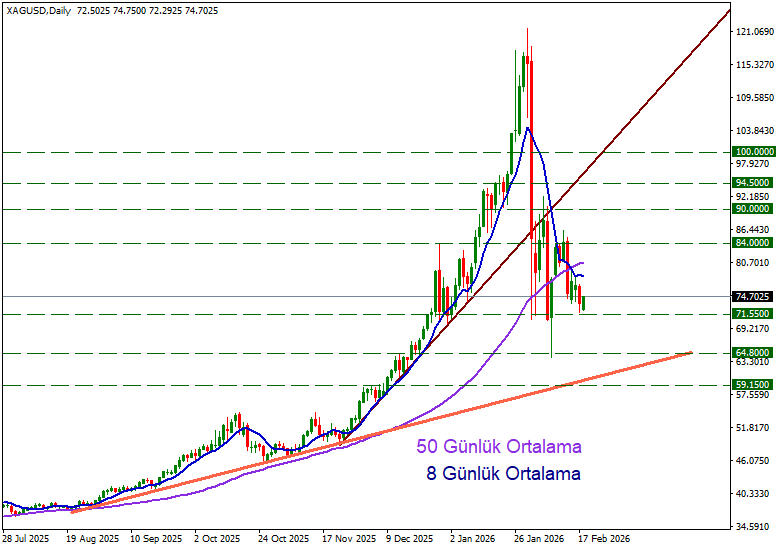Select the 64.8000 support level tag
This screenshot has height=550, width=776.
(x=752, y=353)
